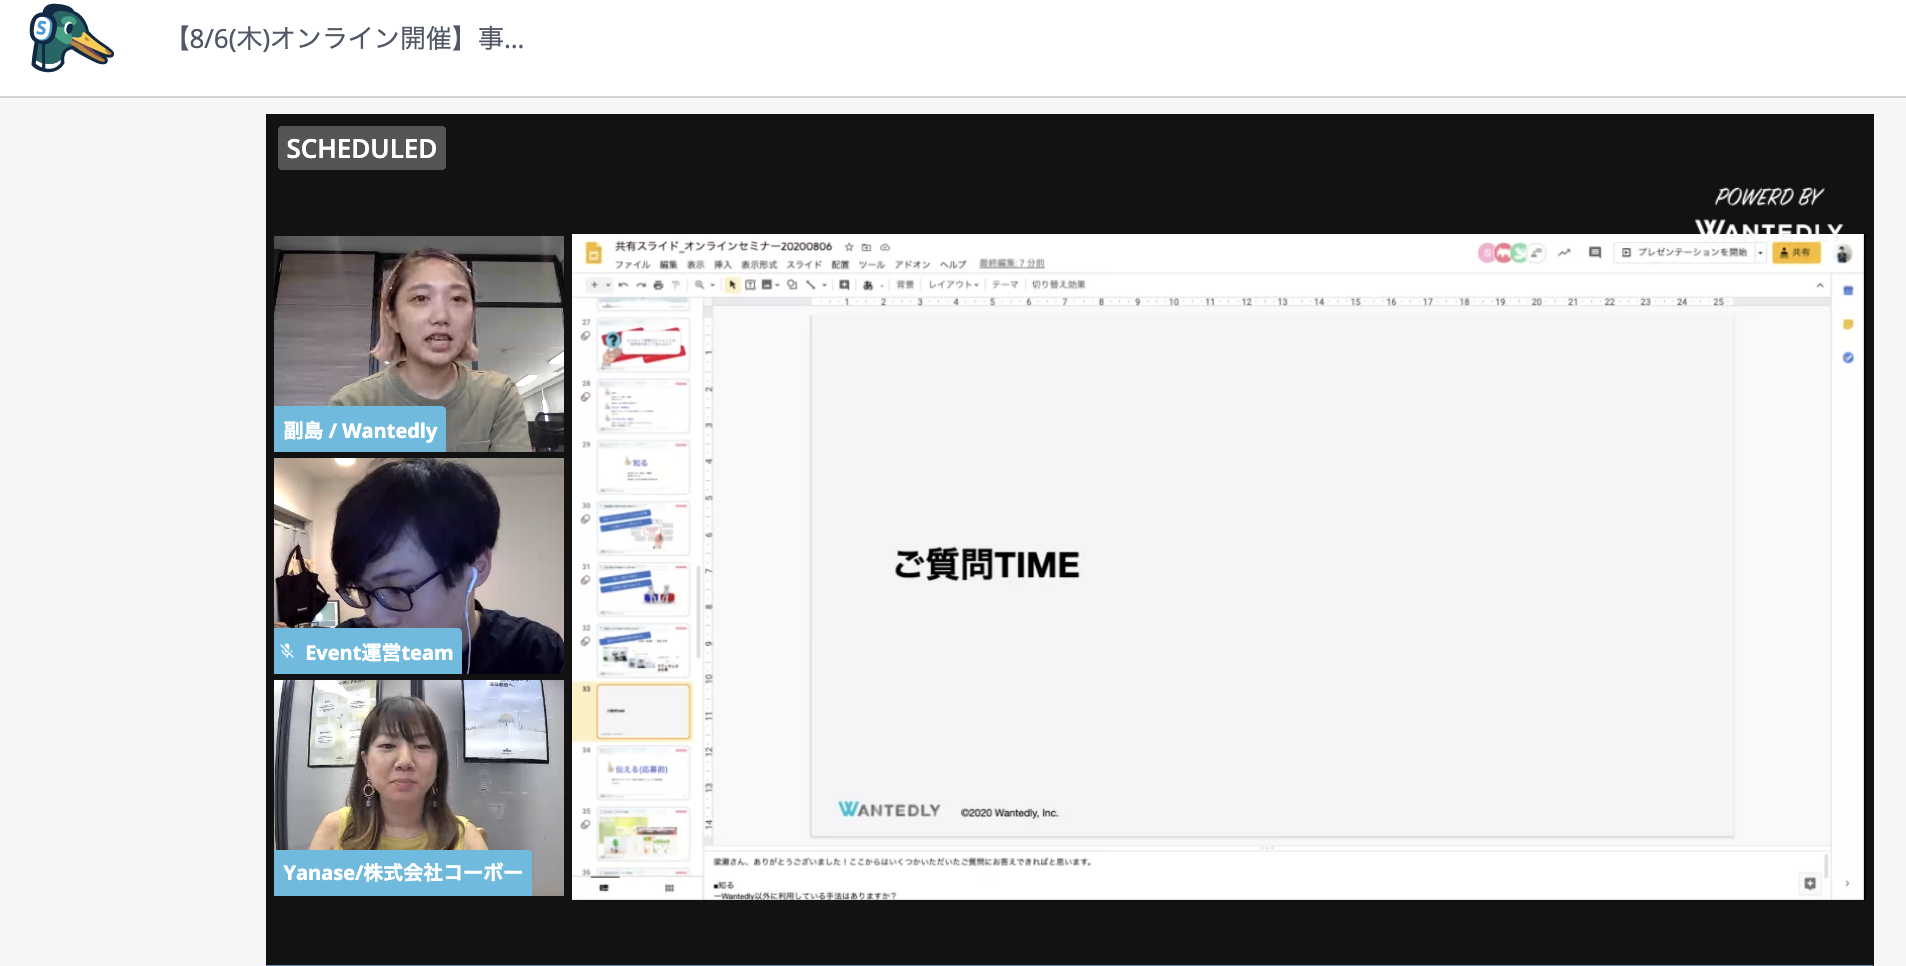Click the insert image icon
The height and width of the screenshot is (966, 1906).
pos(767,285)
